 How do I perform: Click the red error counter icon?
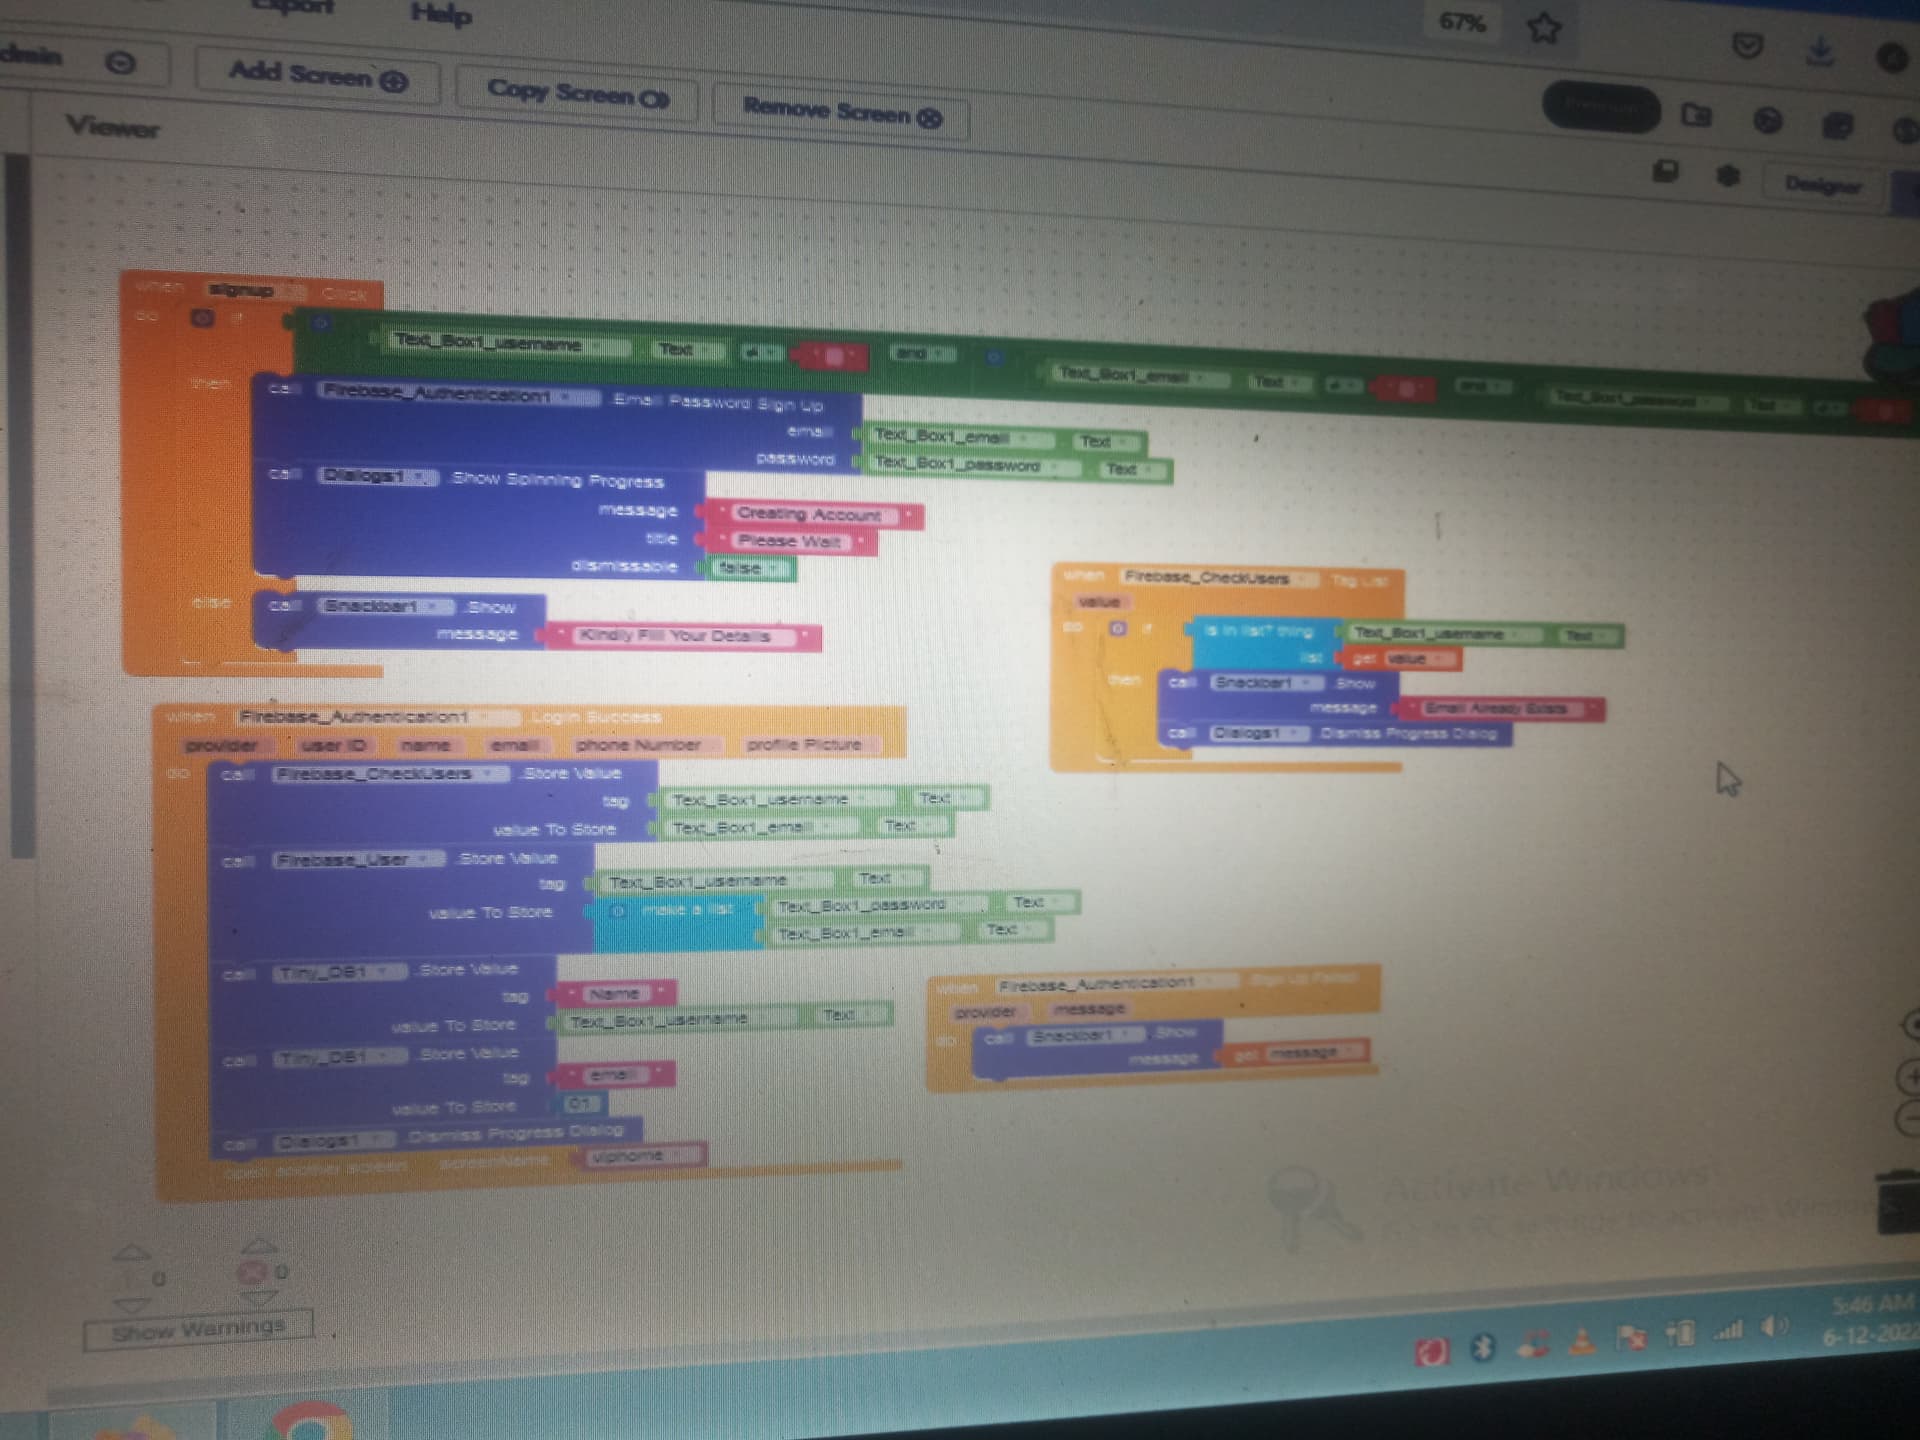pyautogui.click(x=252, y=1272)
